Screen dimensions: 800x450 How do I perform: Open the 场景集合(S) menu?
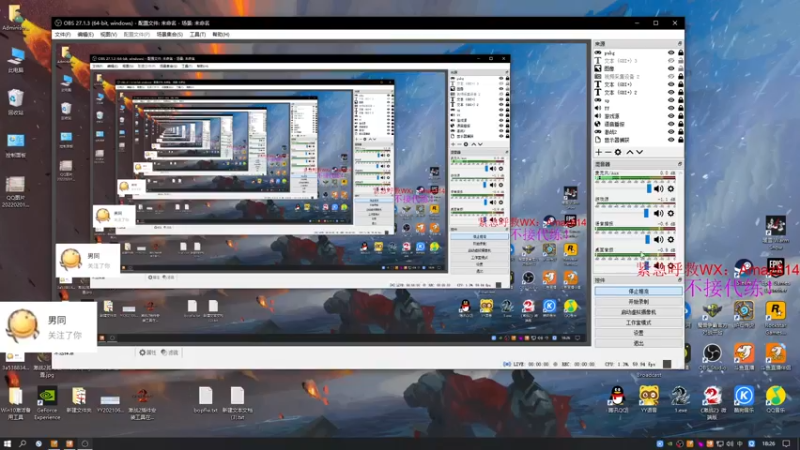(169, 34)
